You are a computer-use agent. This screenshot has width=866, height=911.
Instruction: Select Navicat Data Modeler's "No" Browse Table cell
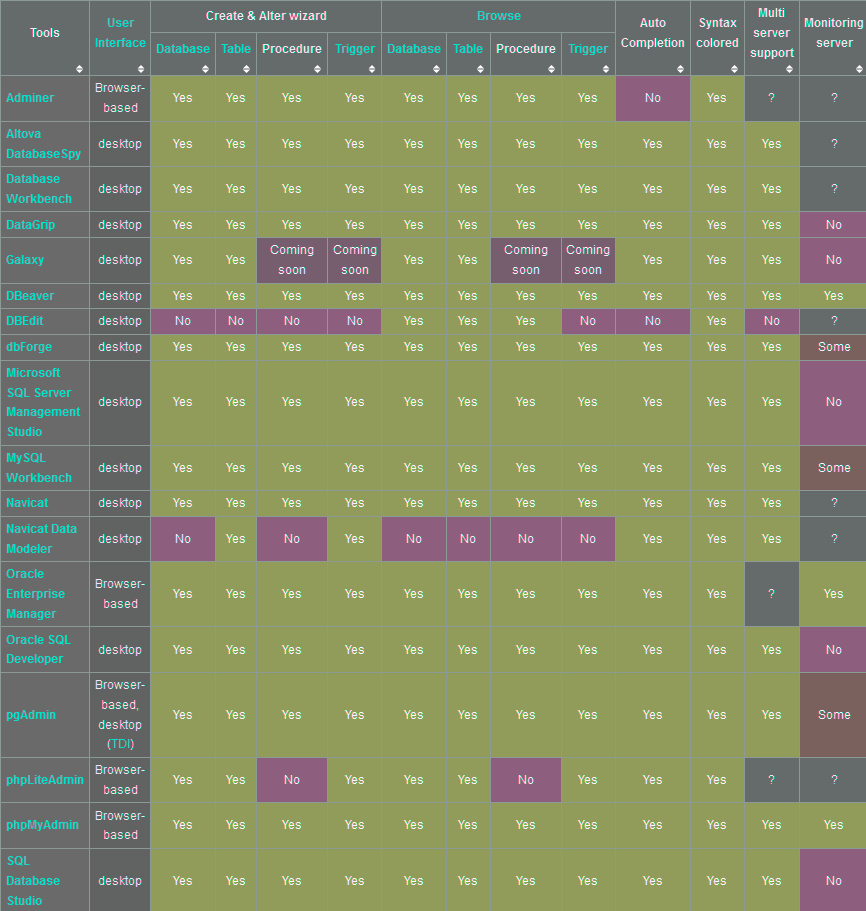(468, 539)
